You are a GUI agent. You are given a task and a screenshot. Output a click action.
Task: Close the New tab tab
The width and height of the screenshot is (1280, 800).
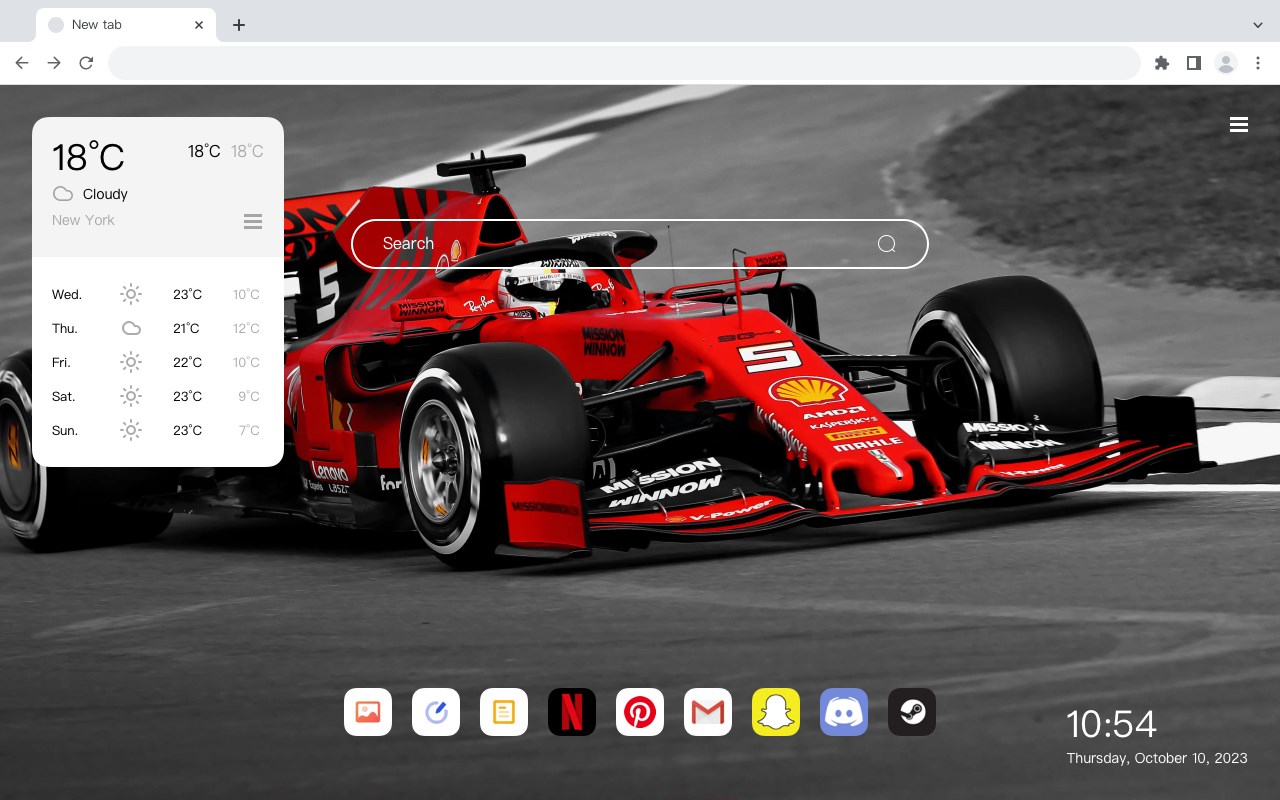tap(200, 25)
